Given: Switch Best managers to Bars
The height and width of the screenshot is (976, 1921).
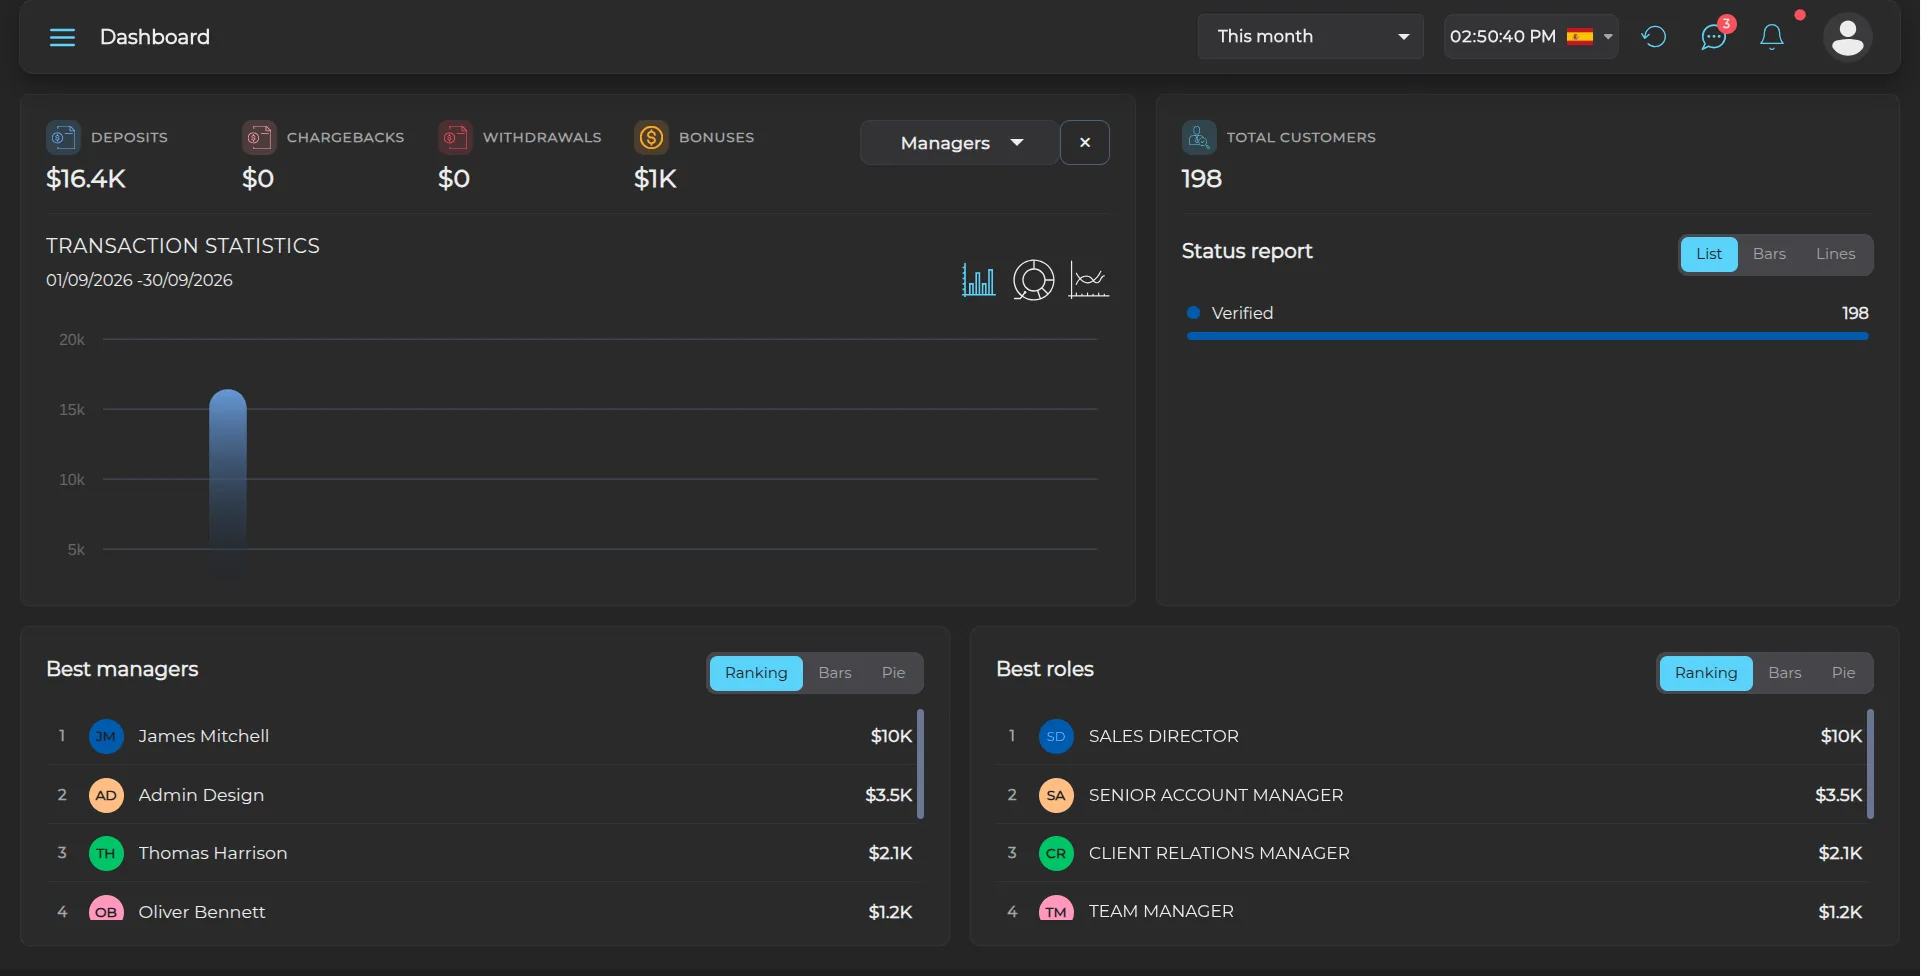Looking at the screenshot, I should pos(835,673).
